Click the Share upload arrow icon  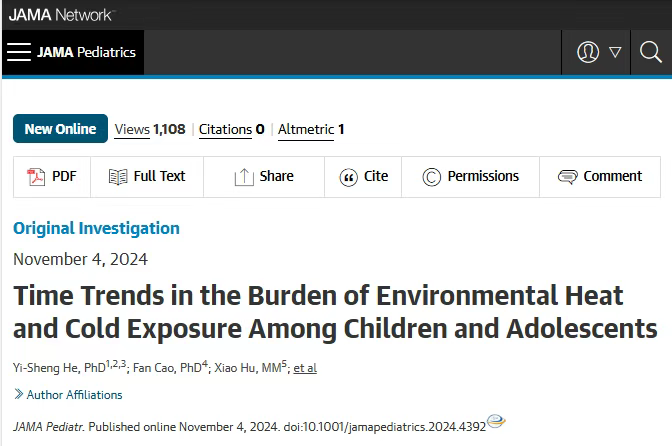click(244, 177)
